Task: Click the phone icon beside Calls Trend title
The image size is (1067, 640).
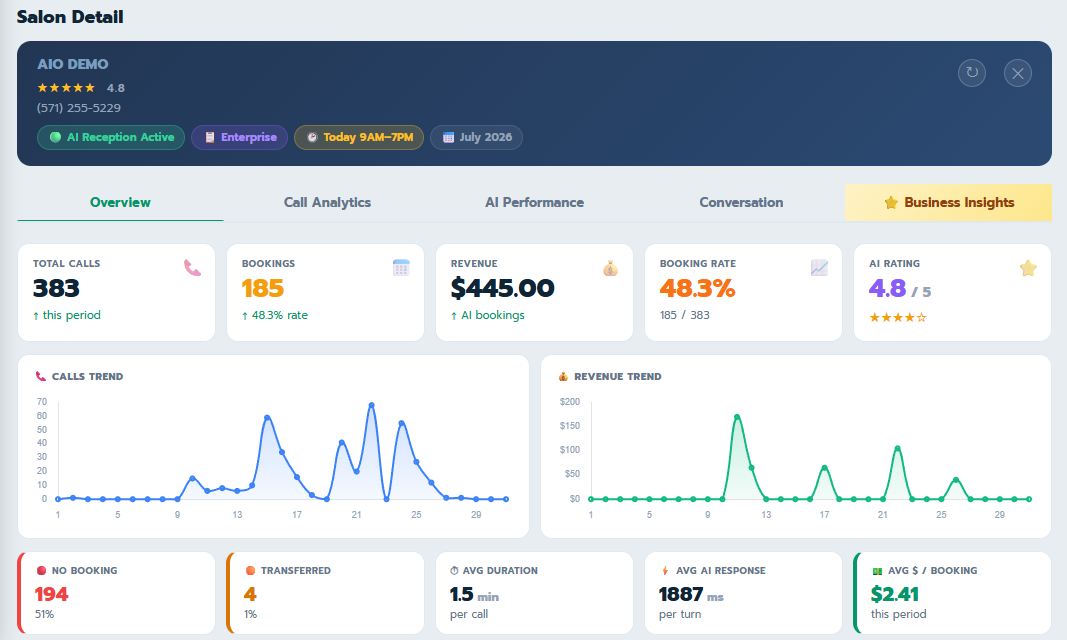Action: (41, 376)
